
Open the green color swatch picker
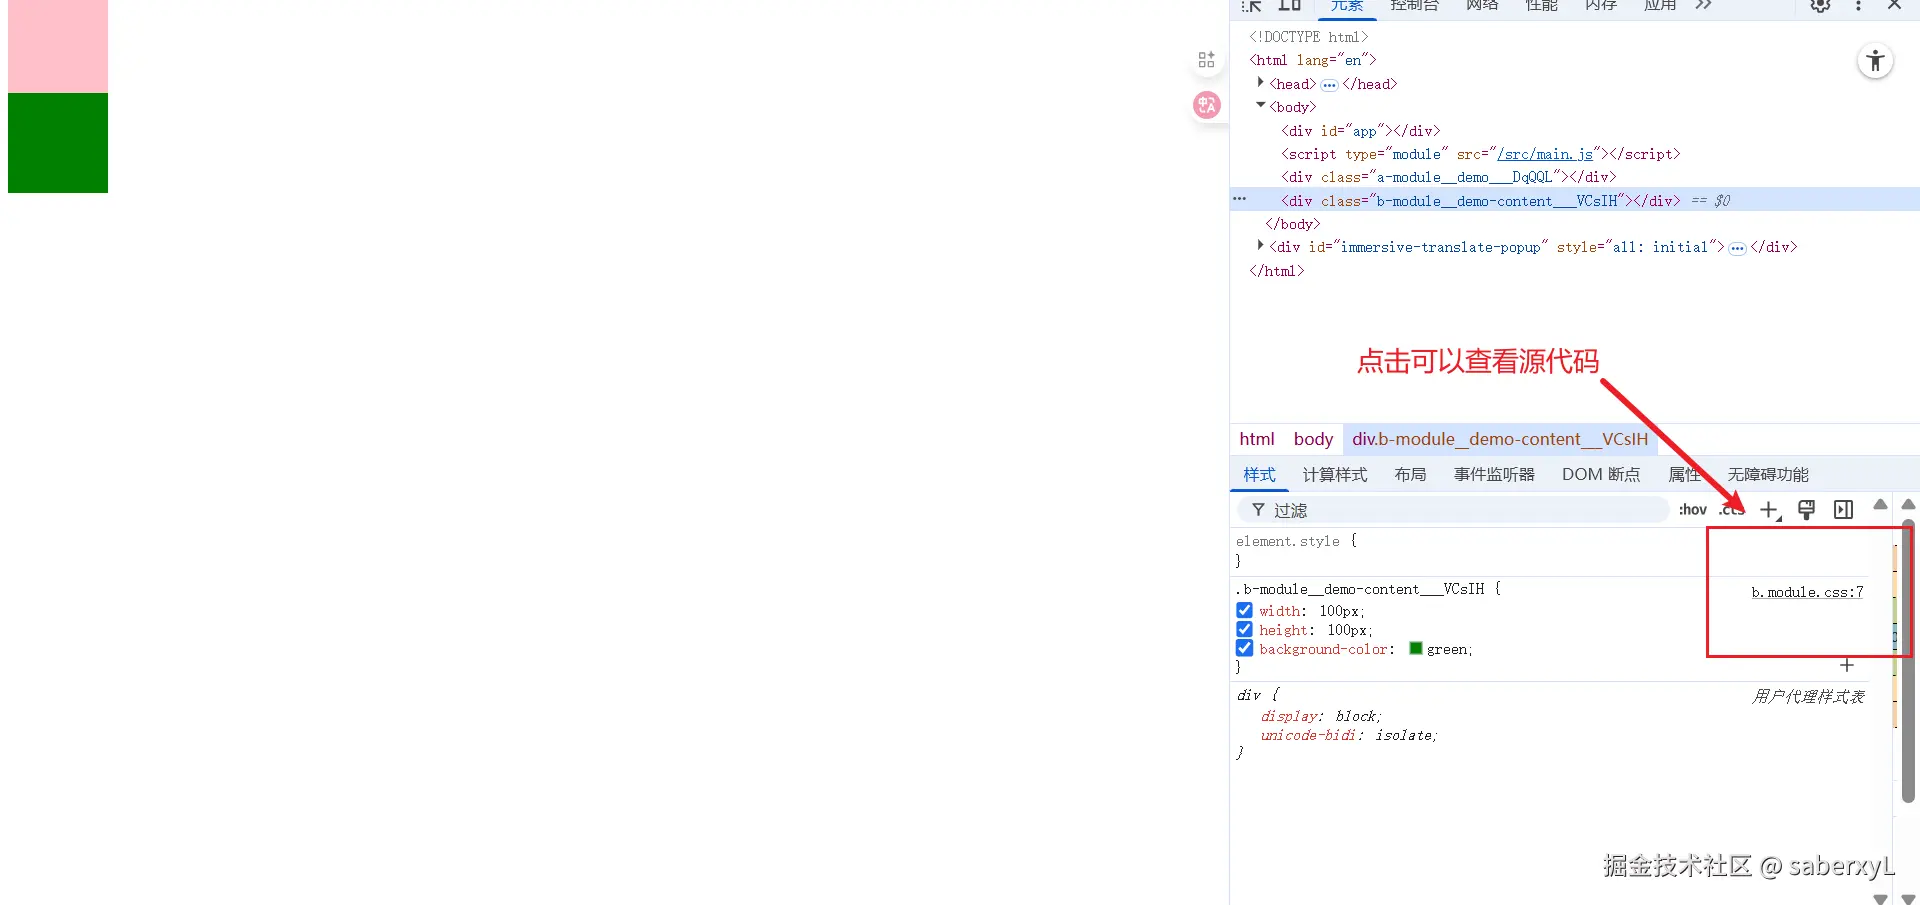[x=1416, y=648]
